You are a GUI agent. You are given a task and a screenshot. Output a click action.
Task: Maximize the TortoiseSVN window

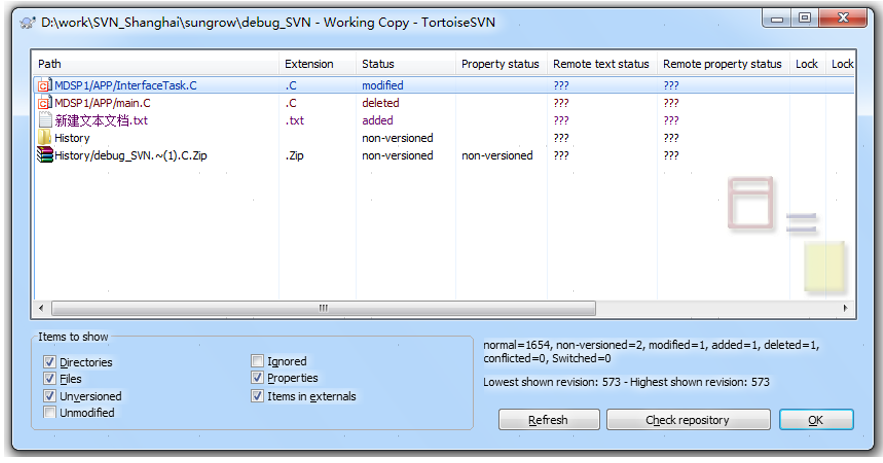[x=805, y=19]
